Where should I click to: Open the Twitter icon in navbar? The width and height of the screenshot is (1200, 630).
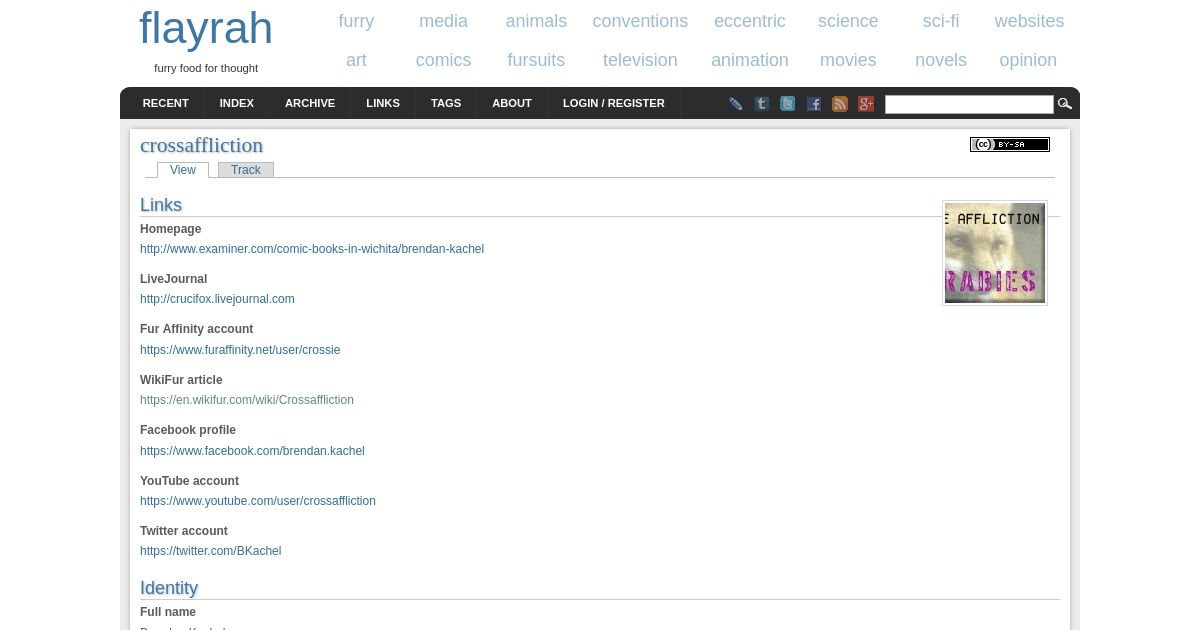click(788, 104)
